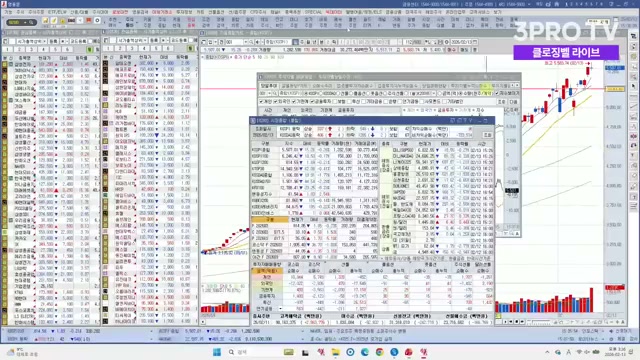The image size is (640, 360).
Task: Check the 사모펀드 checkbox
Action: pos(422,102)
